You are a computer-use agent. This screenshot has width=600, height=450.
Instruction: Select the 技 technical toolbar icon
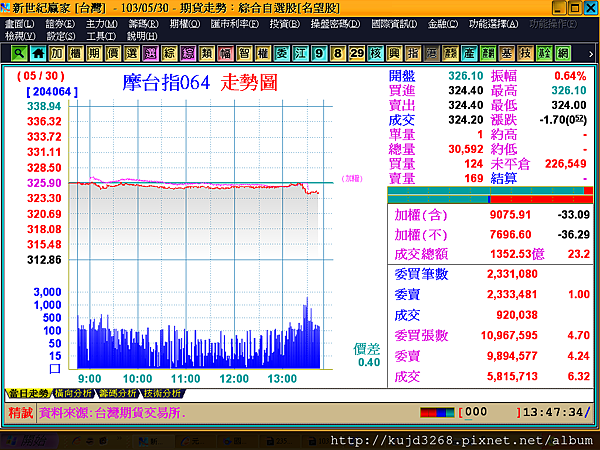pos(525,53)
